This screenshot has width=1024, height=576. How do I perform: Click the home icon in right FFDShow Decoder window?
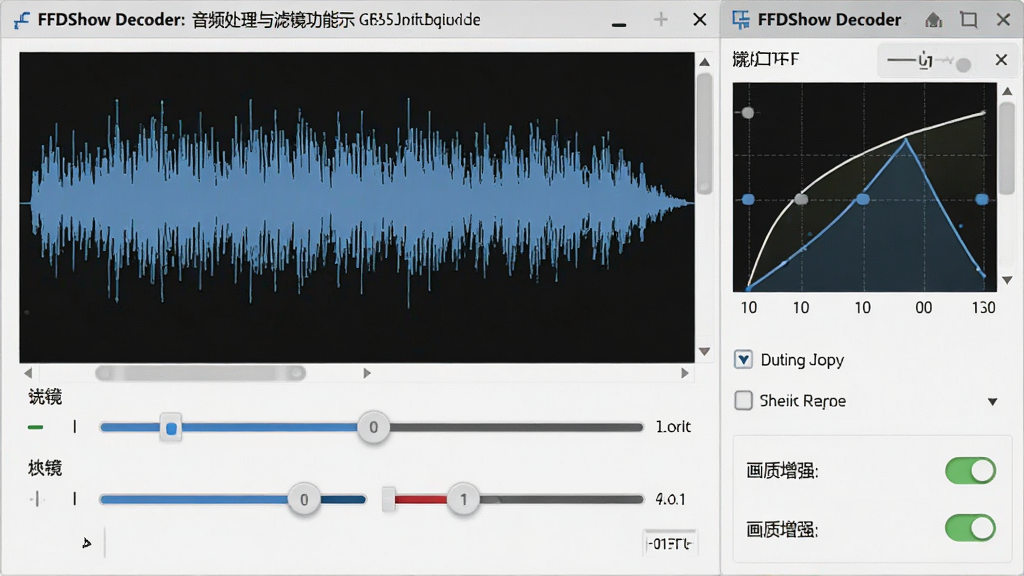pyautogui.click(x=934, y=20)
